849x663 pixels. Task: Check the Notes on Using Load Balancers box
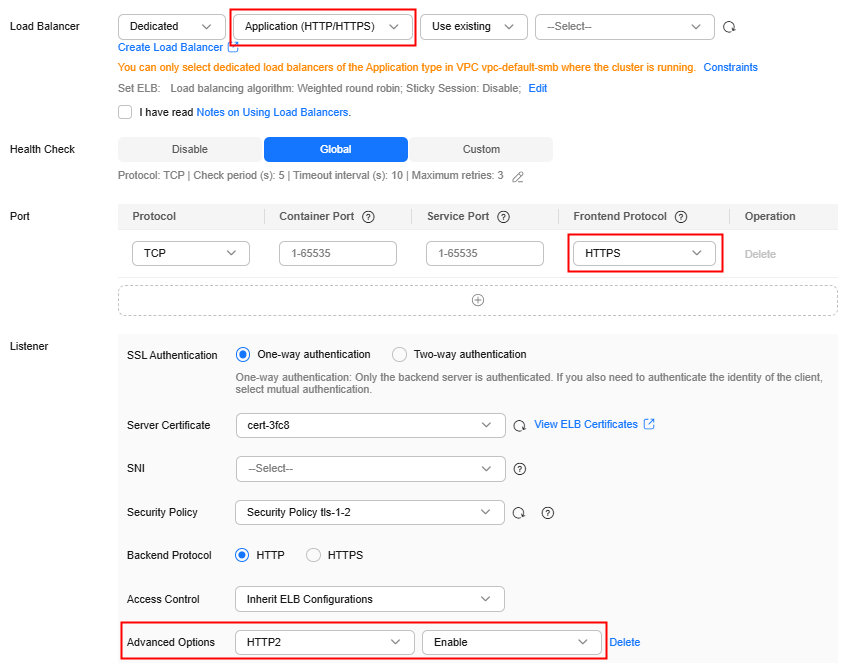125,112
